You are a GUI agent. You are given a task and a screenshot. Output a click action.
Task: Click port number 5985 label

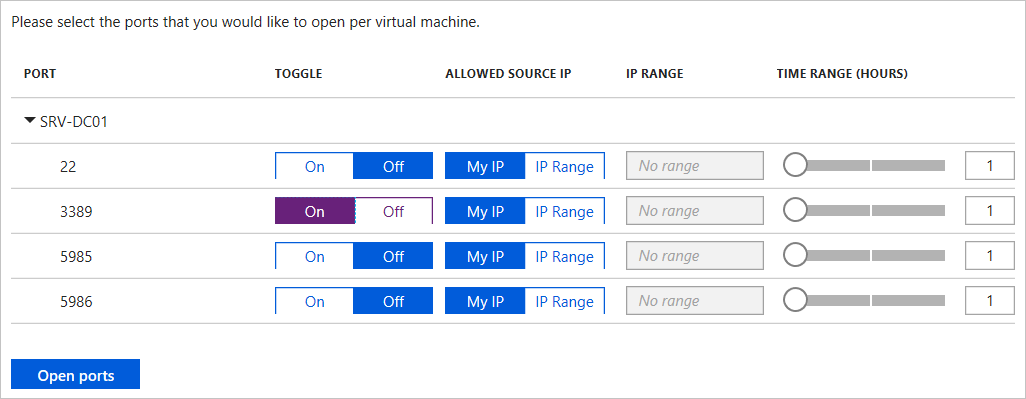[x=76, y=256]
